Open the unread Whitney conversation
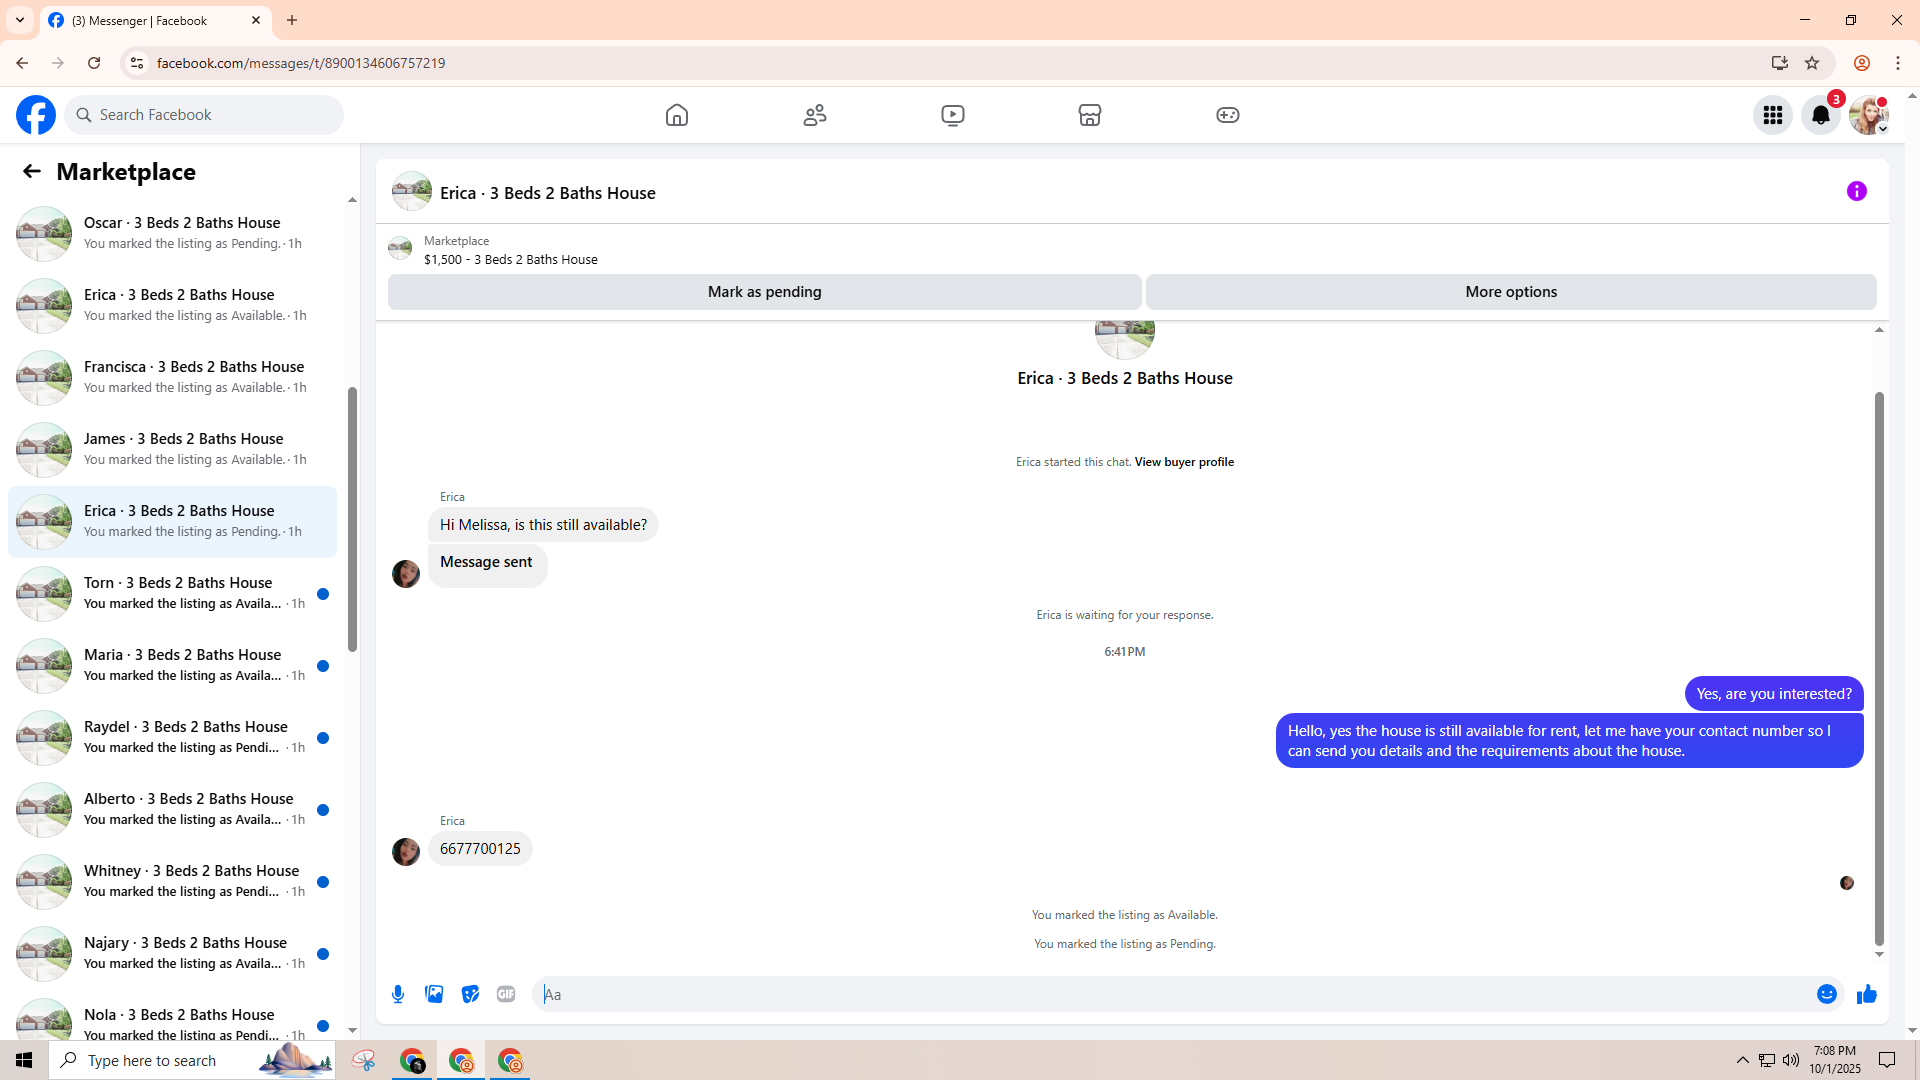The image size is (1920, 1080). 172,881
